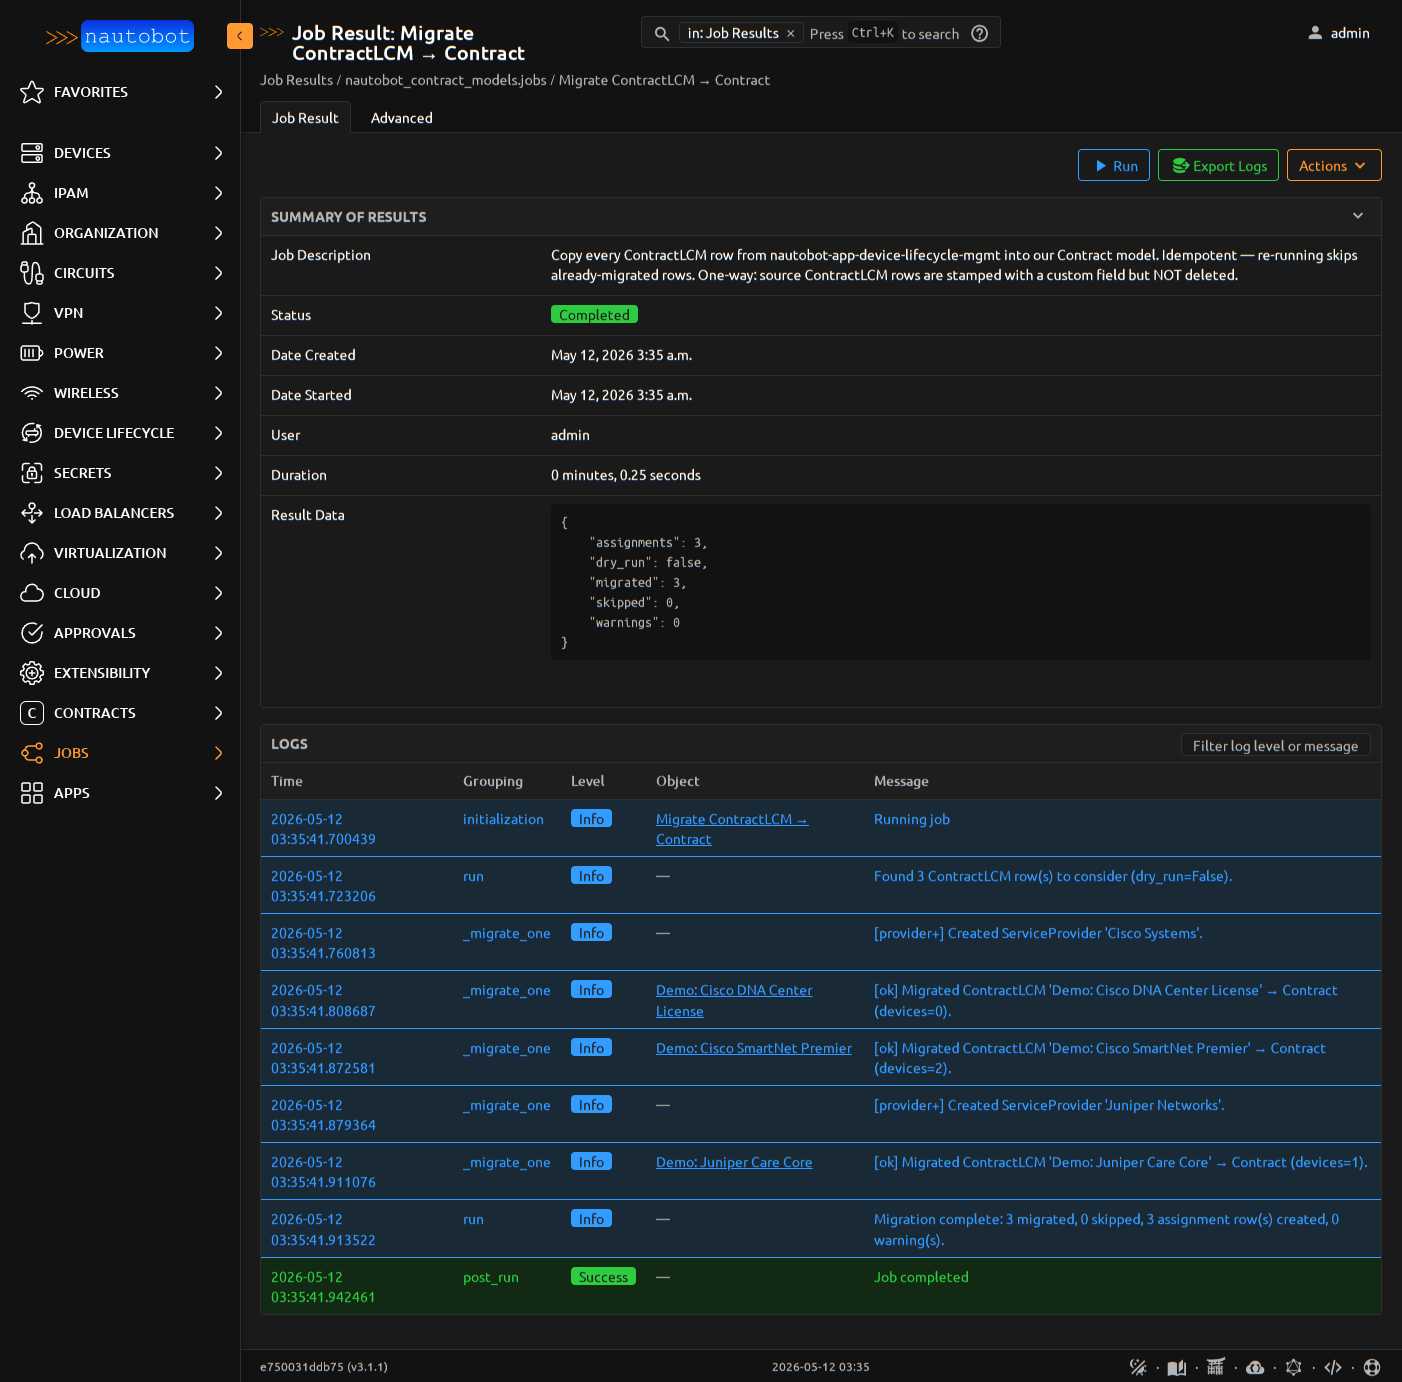Click the Result Data JSON block

pyautogui.click(x=960, y=582)
